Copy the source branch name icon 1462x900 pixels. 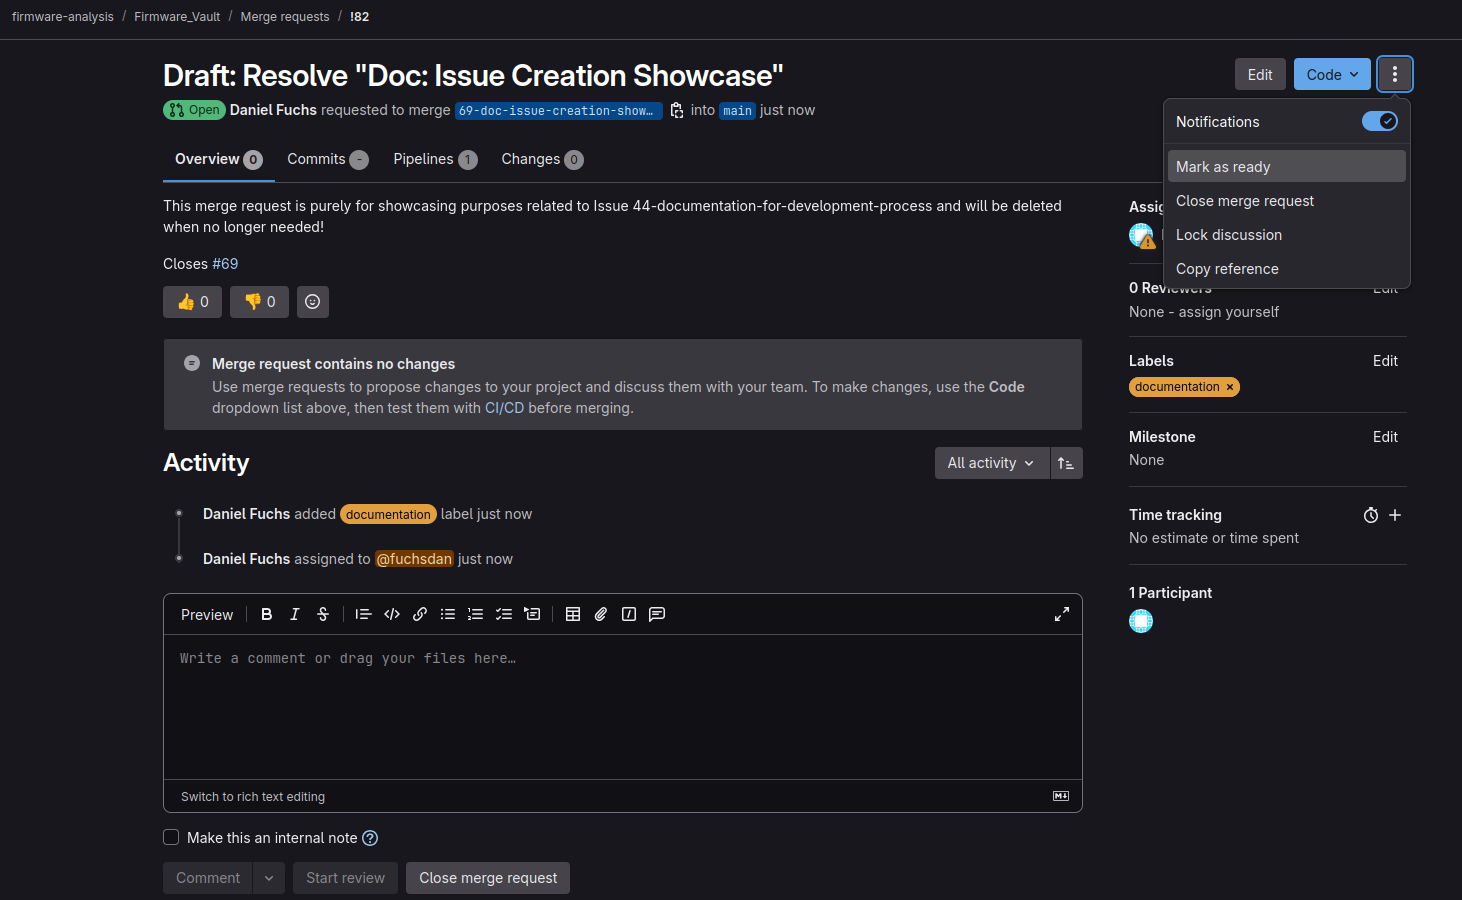tap(677, 110)
